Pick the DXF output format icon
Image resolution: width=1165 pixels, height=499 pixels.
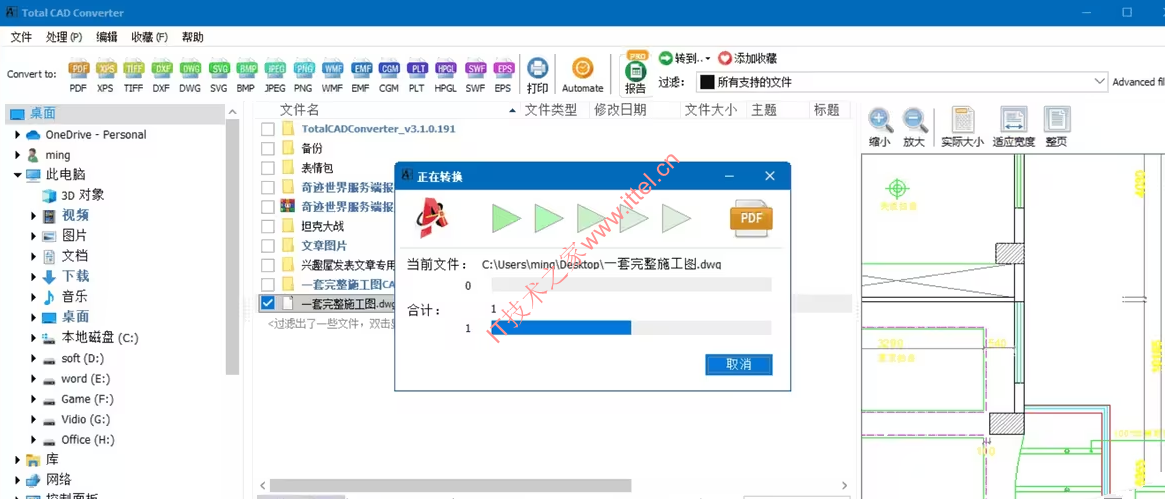point(161,75)
